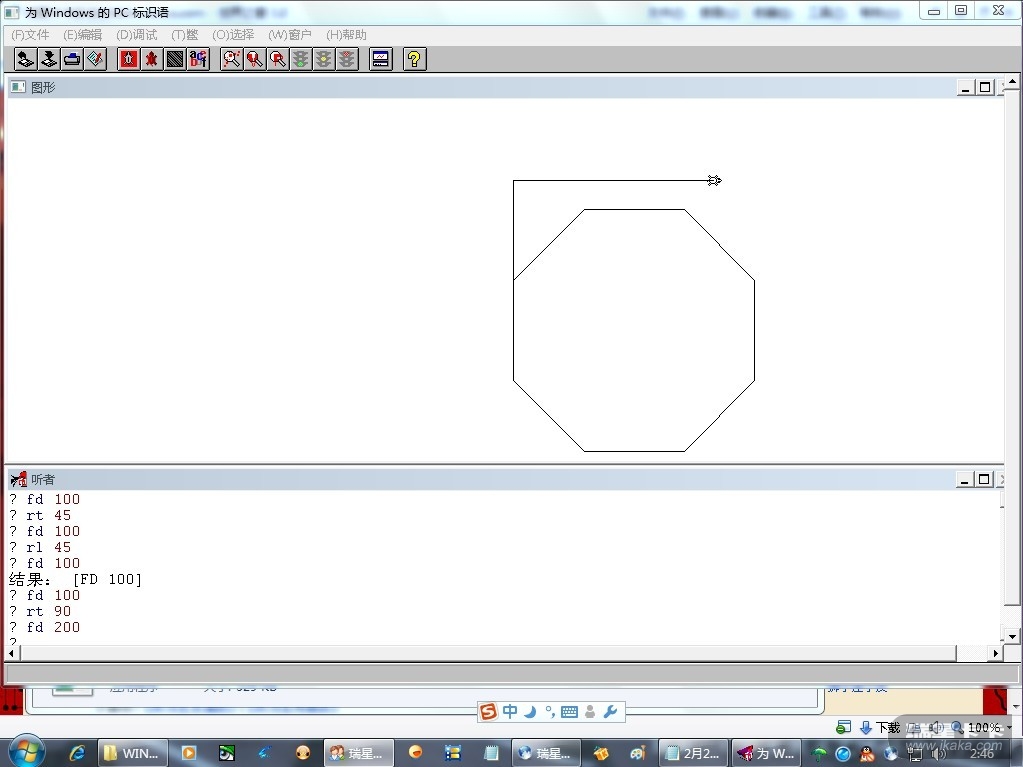Click the monitor window icon in toolbar

coord(380,59)
